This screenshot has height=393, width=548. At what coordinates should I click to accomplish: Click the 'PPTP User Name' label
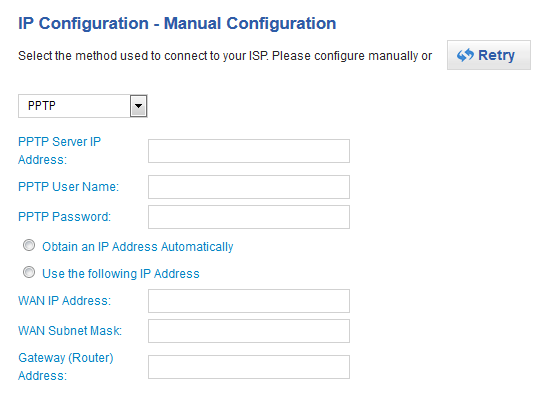pyautogui.click(x=68, y=187)
